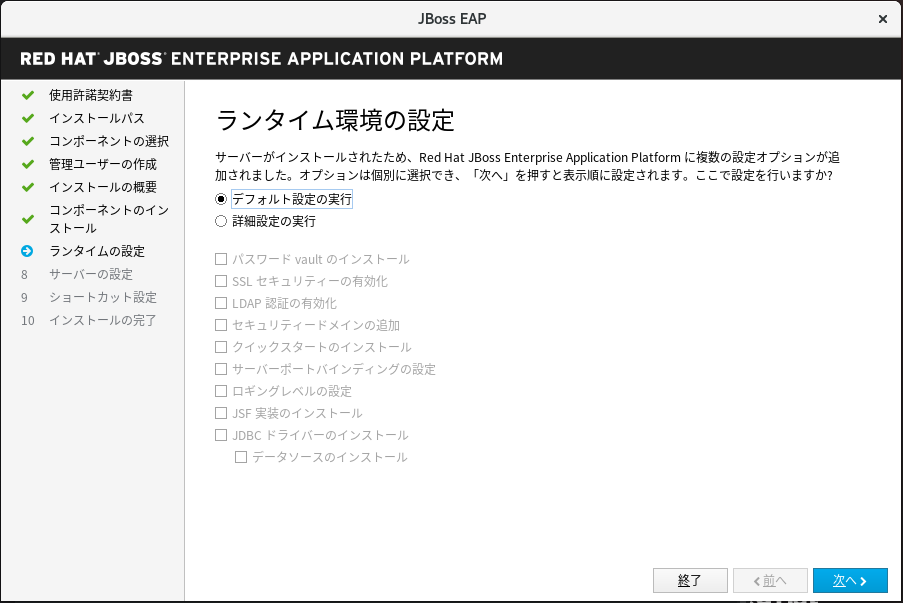Viewport: 903px width, 603px height.
Task: Select 使用許諾契約書 step in sidebar
Action: point(91,95)
